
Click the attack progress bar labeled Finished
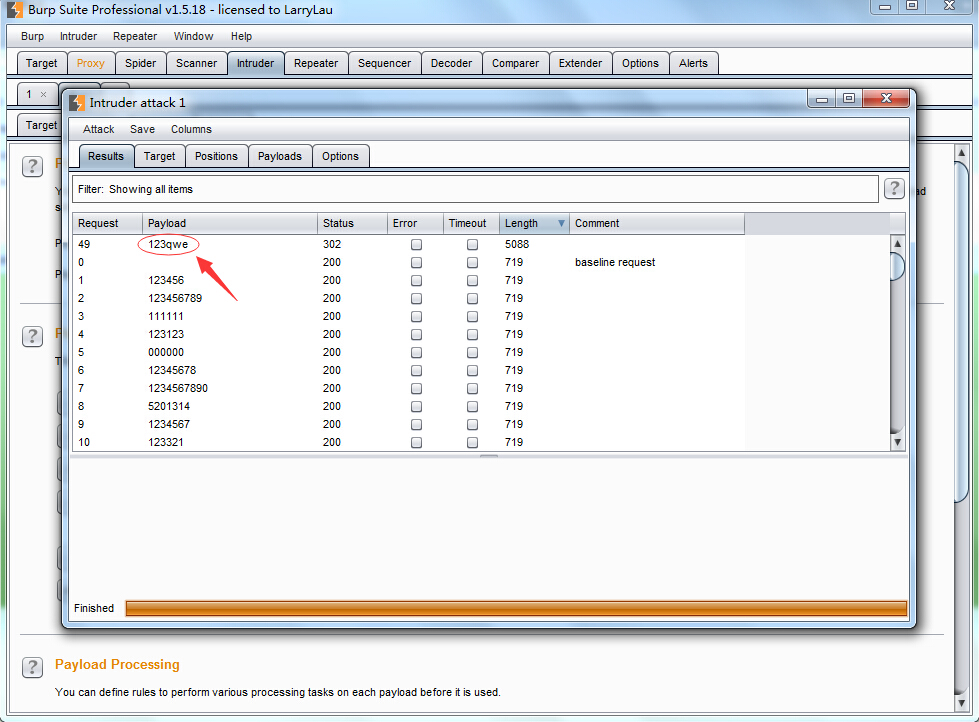point(516,608)
